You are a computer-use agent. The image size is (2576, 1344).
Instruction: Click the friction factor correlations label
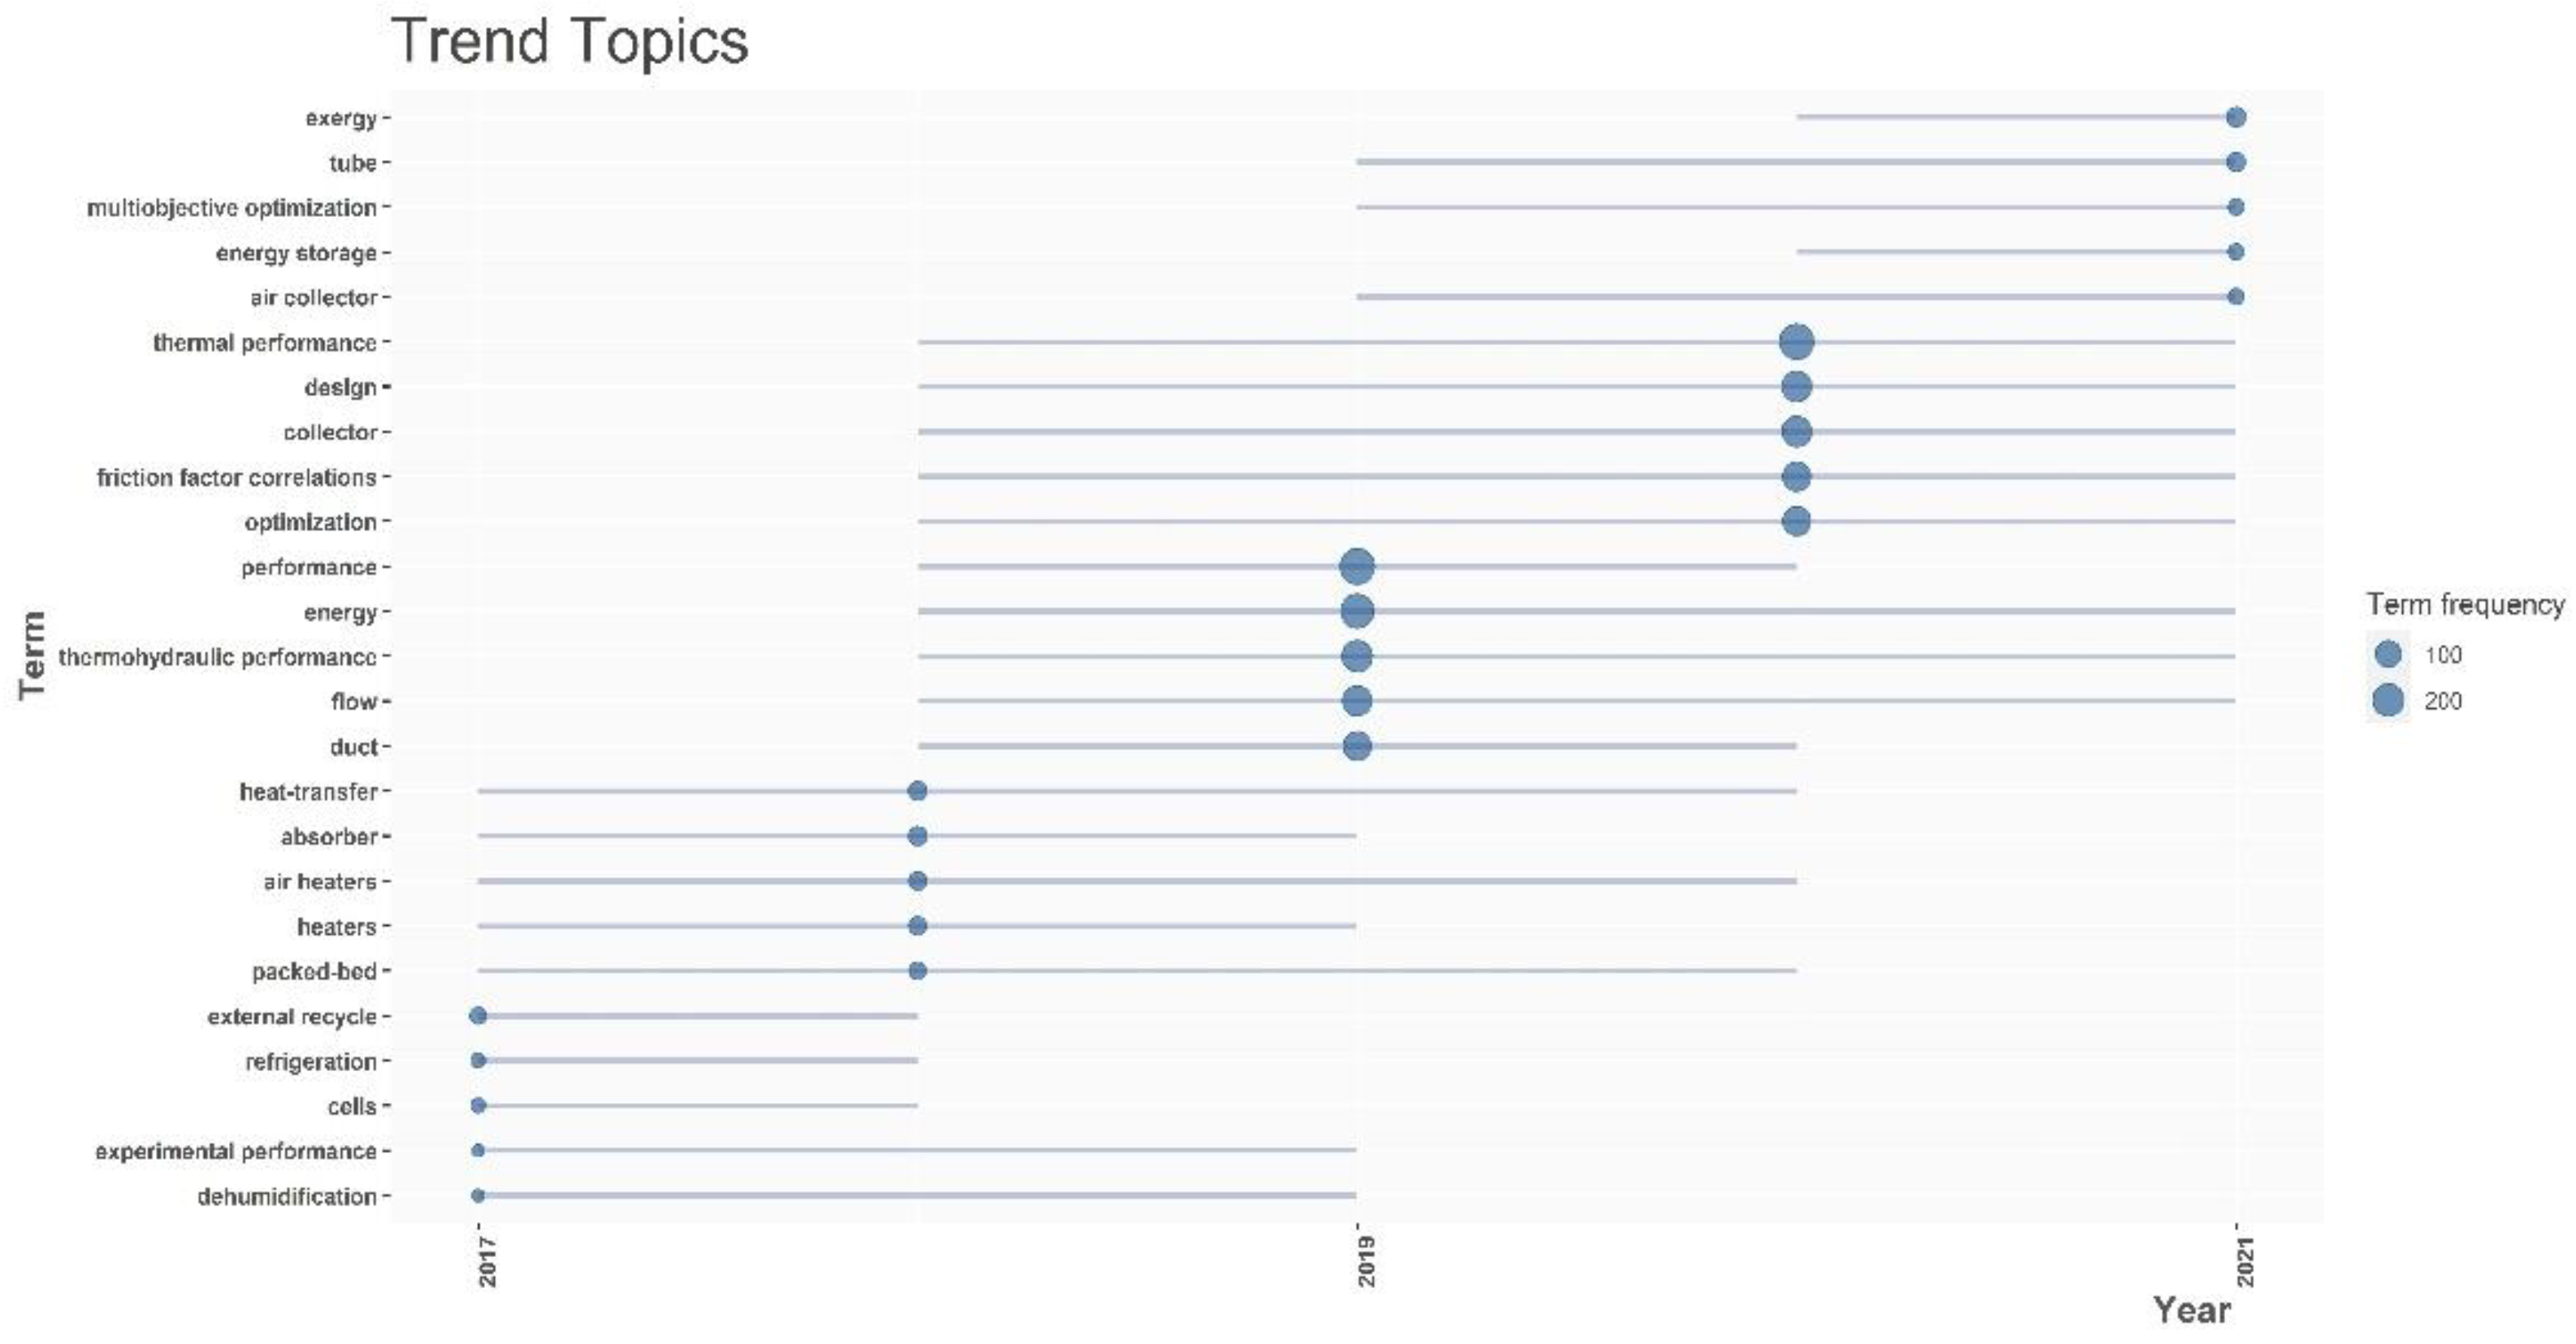pos(237,477)
